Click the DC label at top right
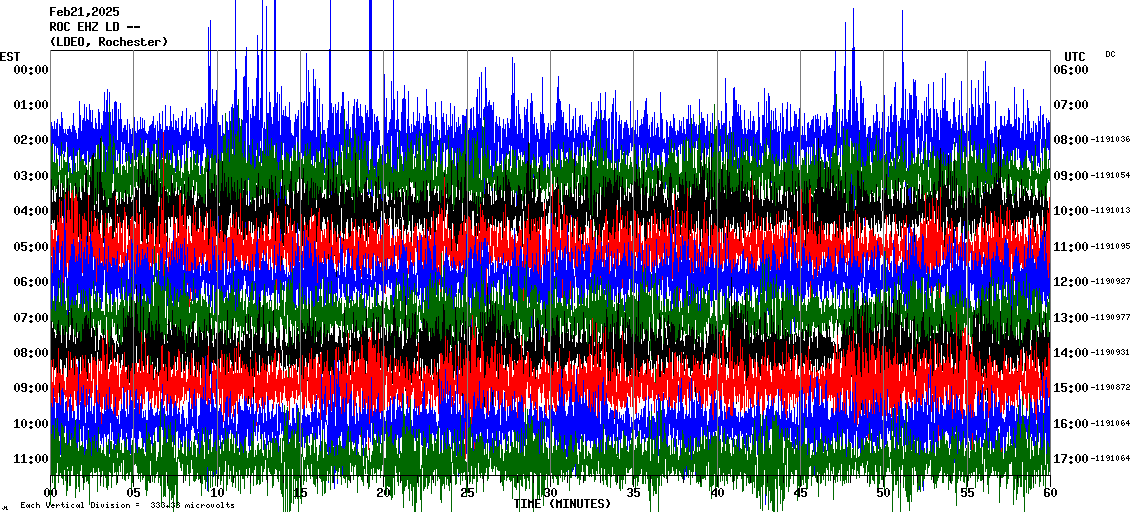Viewport: 1130px width, 519px height. click(x=1110, y=54)
